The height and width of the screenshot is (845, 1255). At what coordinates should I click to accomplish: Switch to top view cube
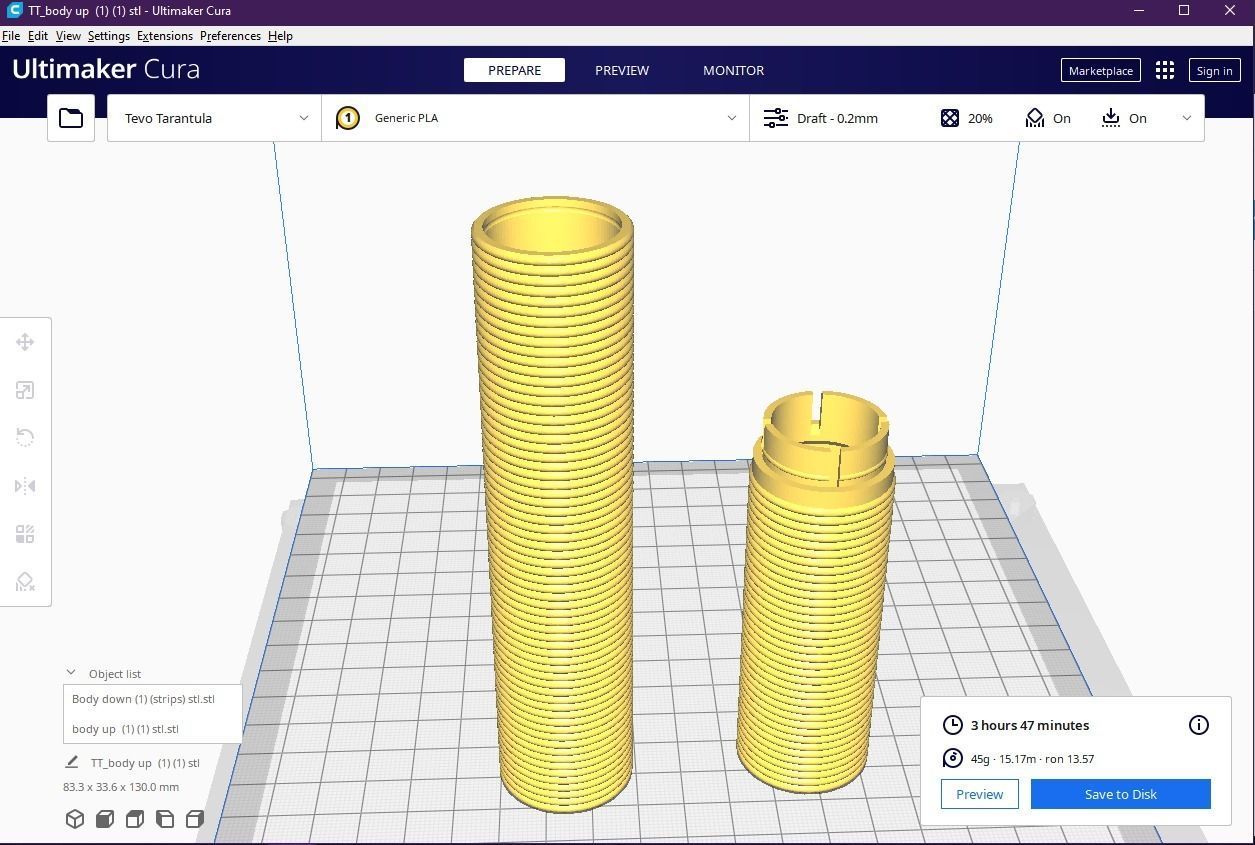[135, 819]
